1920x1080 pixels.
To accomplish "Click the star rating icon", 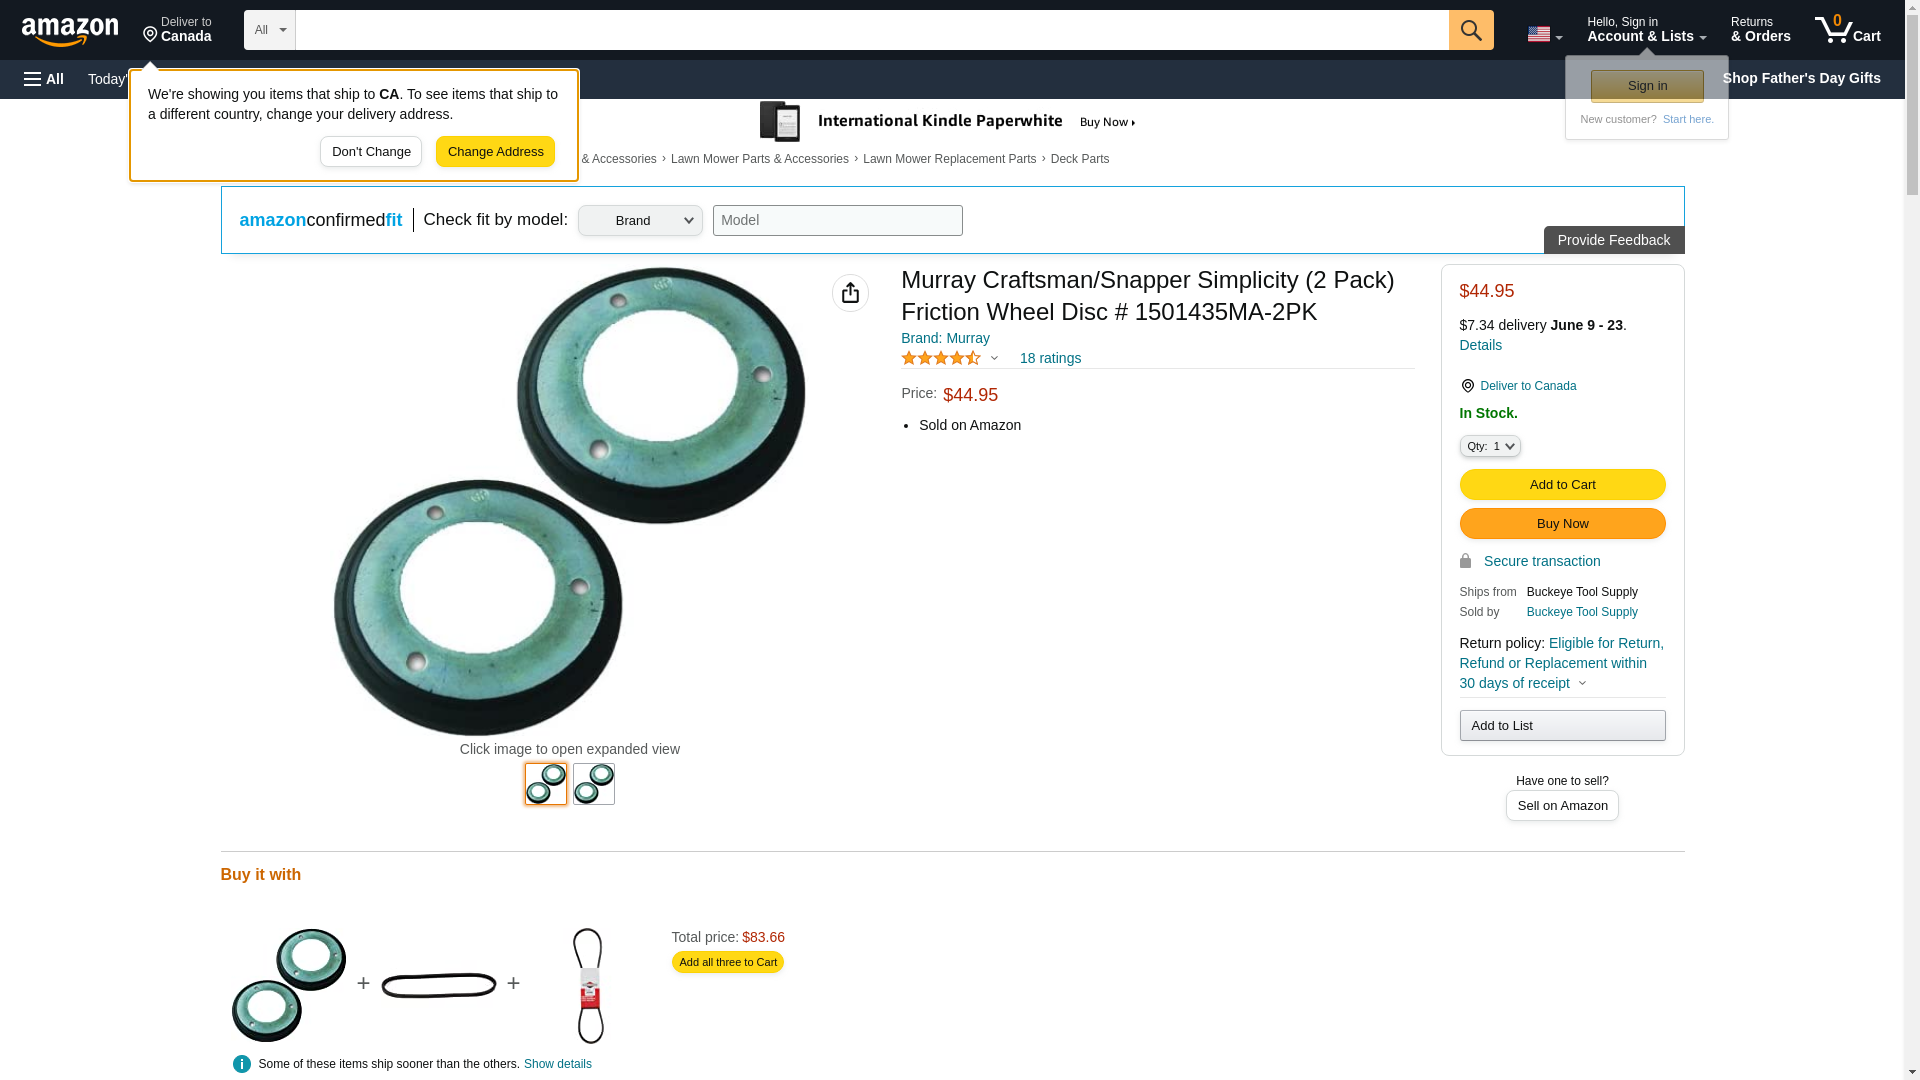I will (940, 358).
